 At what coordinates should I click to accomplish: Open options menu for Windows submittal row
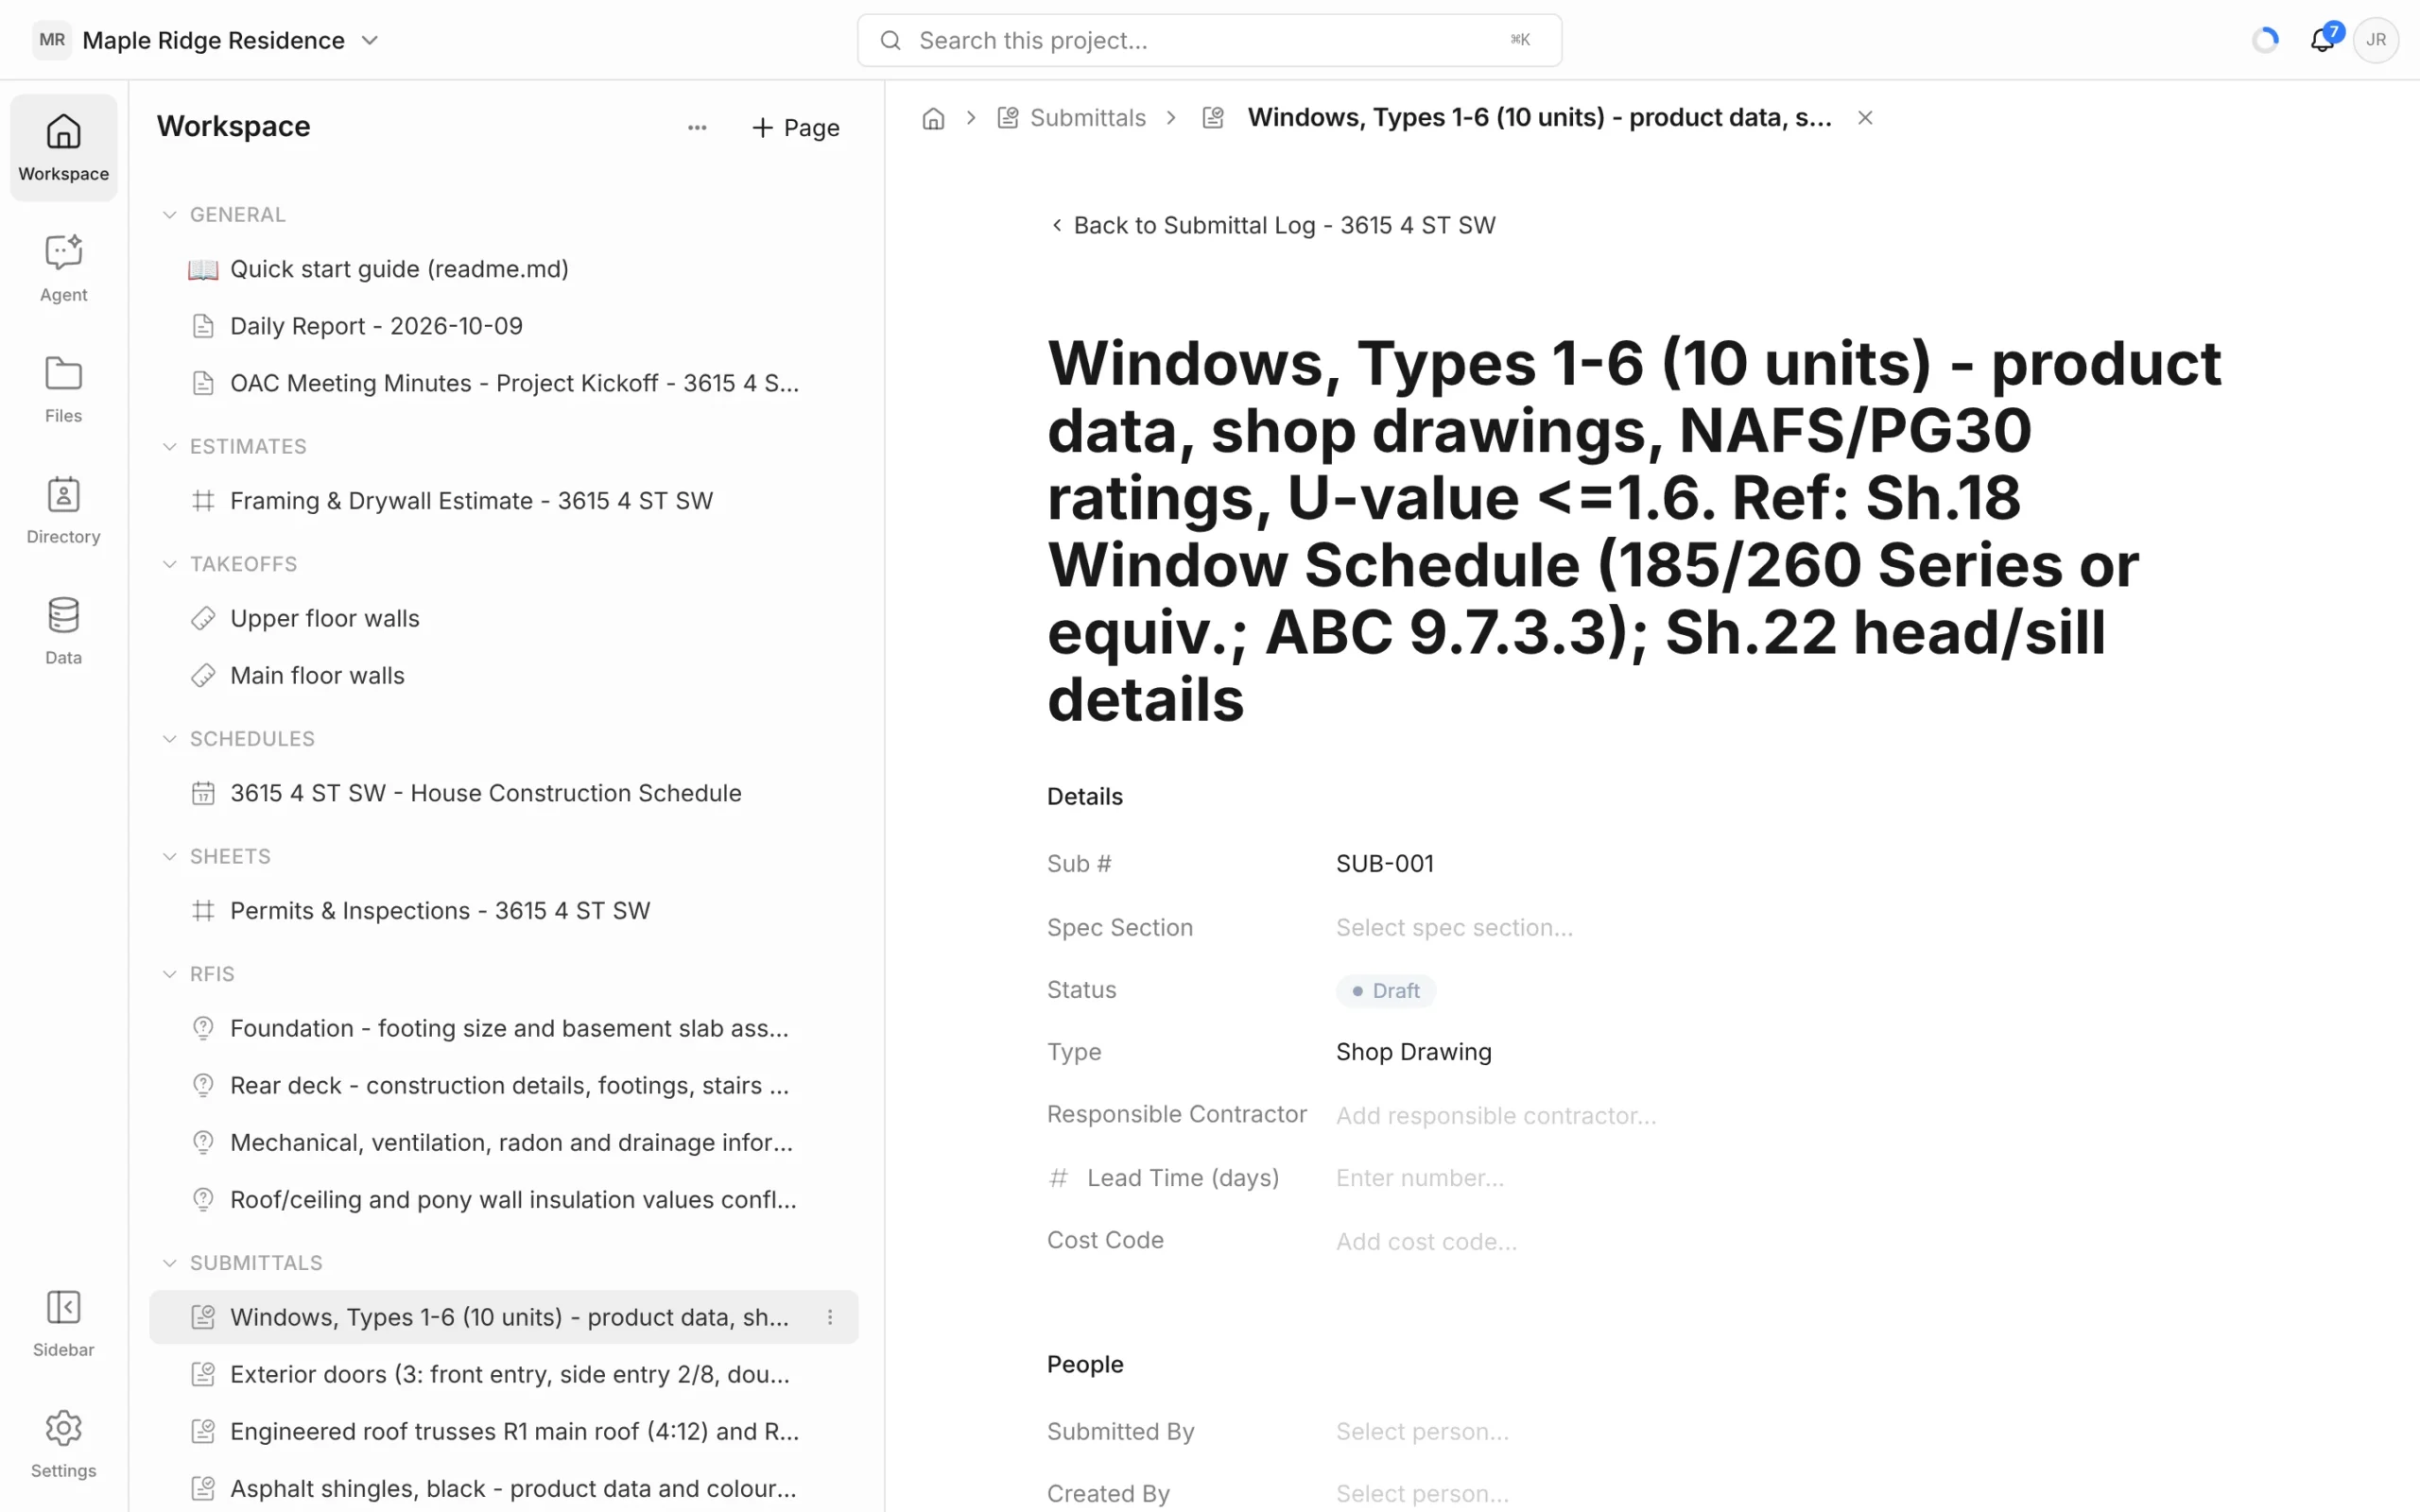click(829, 1317)
